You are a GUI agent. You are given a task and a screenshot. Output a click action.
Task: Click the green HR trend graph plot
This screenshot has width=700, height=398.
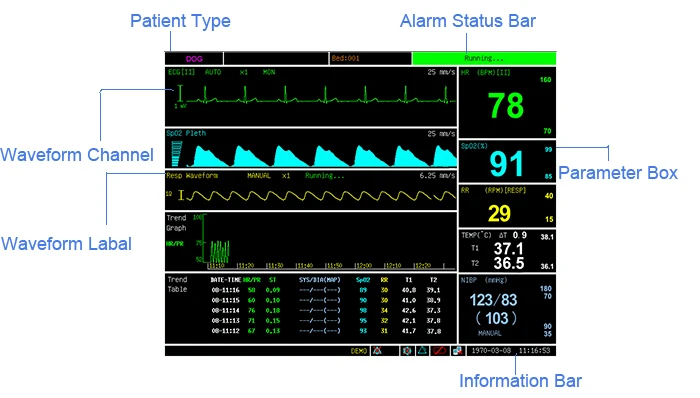[x=220, y=252]
